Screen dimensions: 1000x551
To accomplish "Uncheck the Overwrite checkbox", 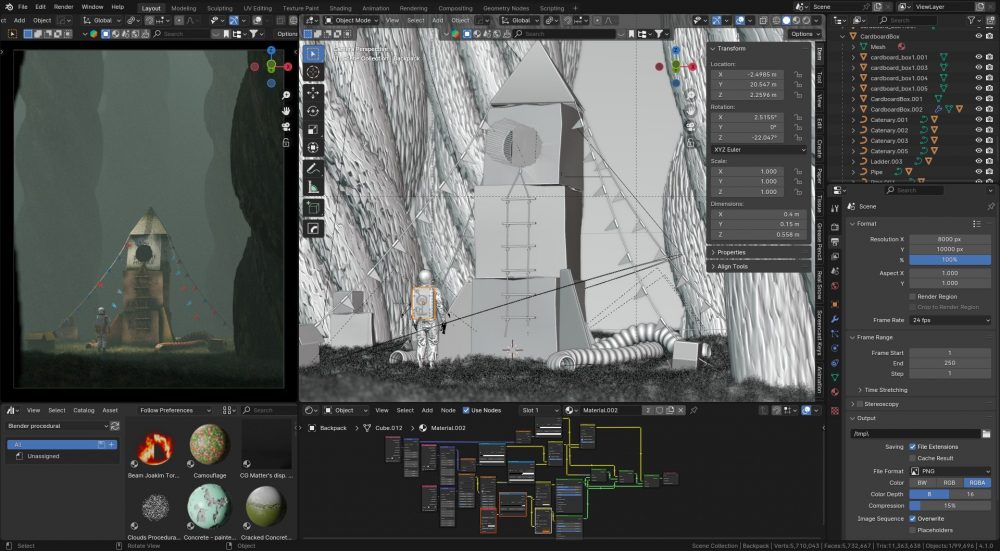I will coord(913,519).
